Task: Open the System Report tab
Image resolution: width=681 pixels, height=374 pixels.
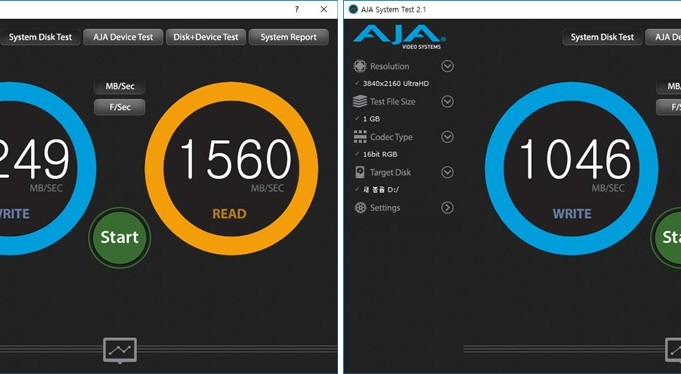Action: [x=289, y=37]
